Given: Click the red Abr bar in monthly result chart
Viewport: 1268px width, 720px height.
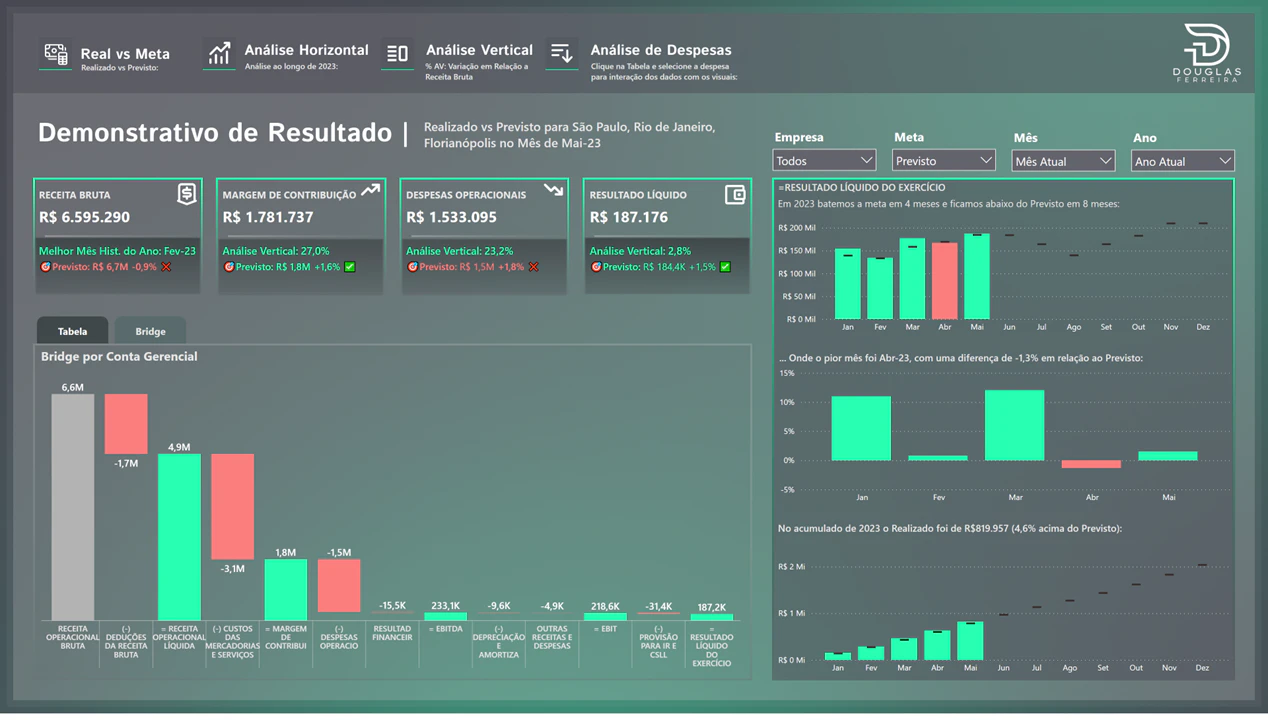Looking at the screenshot, I should click(944, 280).
